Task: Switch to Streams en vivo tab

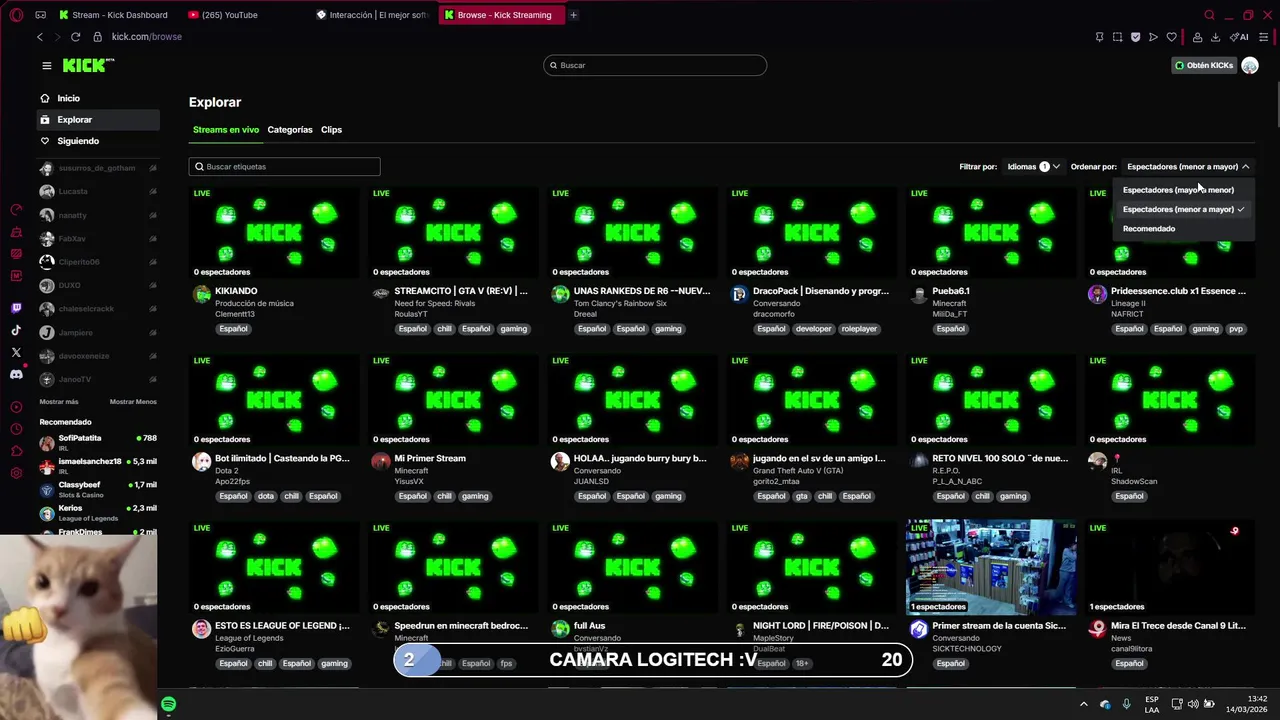Action: pos(226,130)
